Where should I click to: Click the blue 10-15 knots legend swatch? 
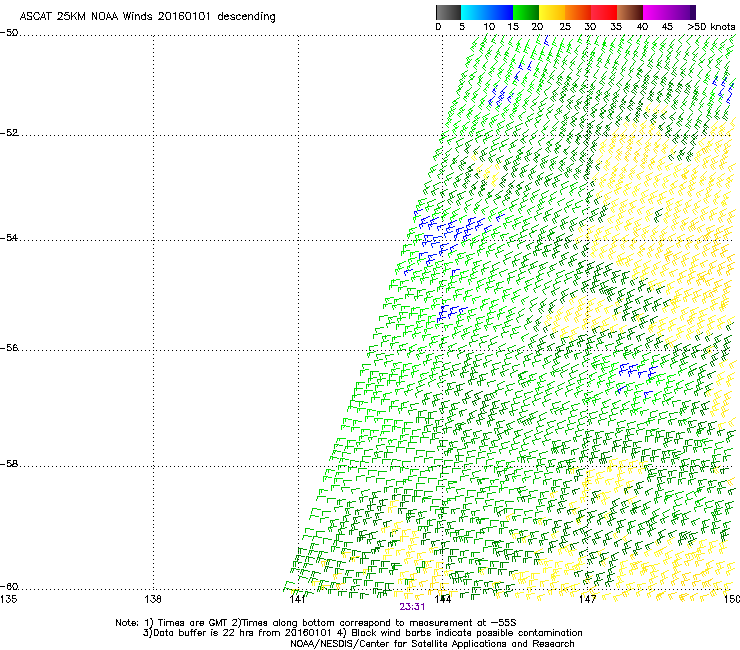click(500, 12)
